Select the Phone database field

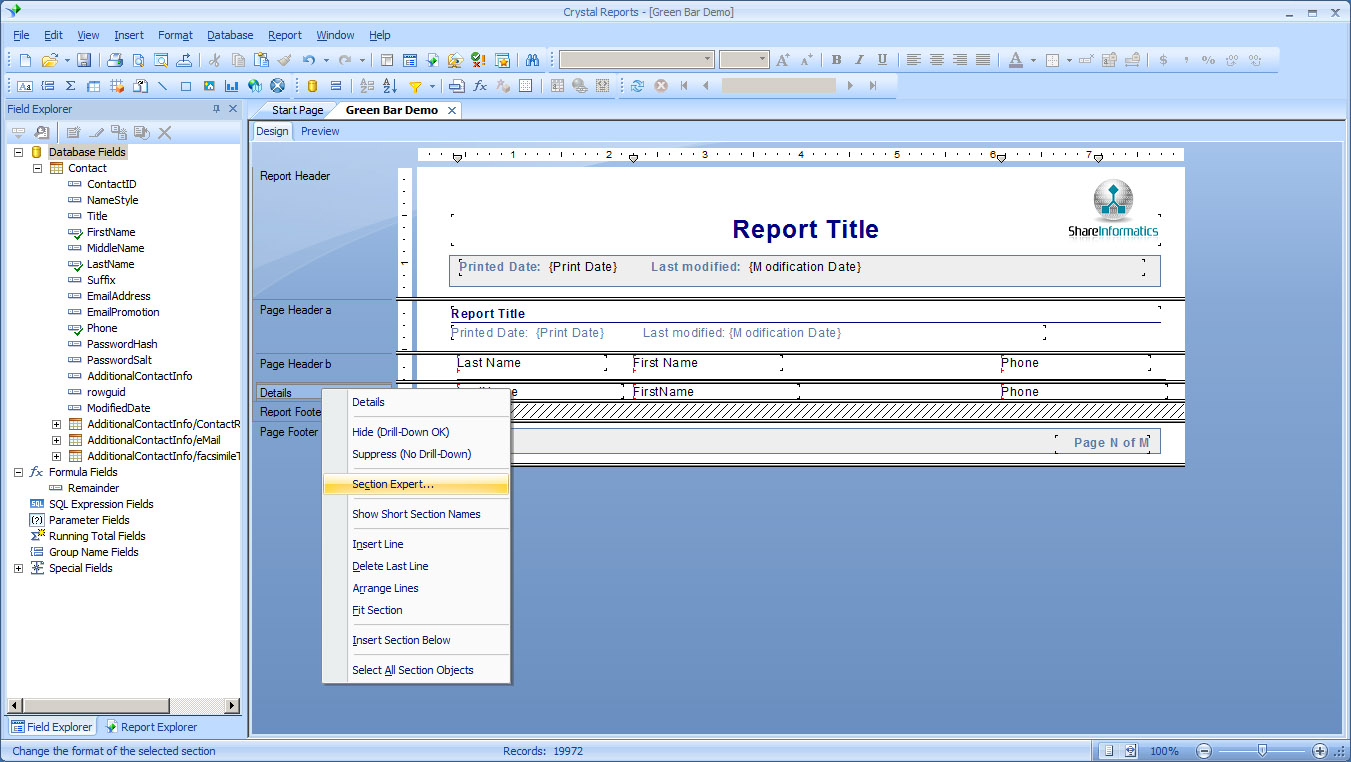coord(101,327)
